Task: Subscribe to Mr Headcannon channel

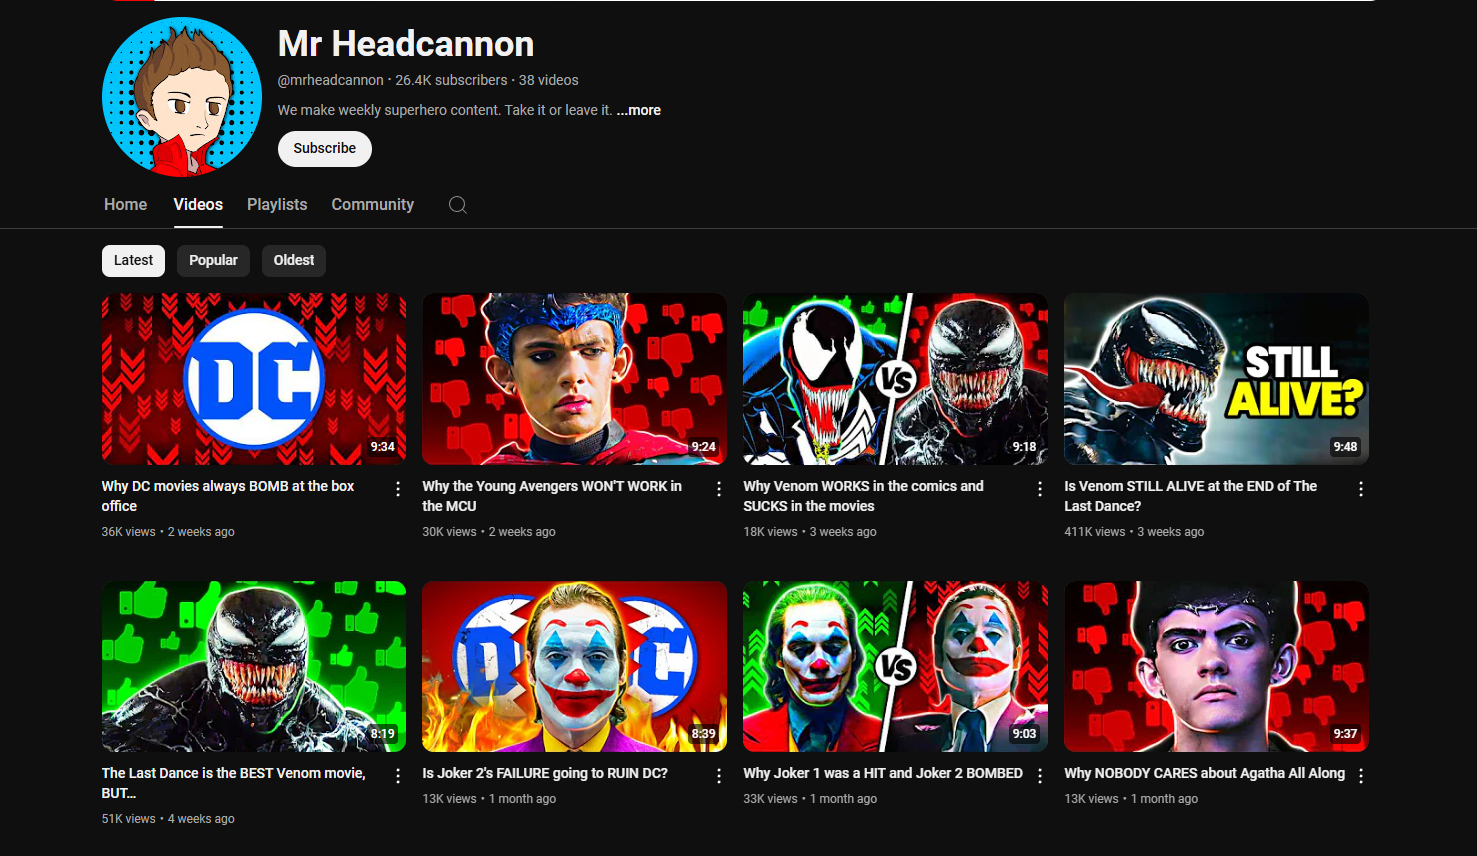Action: coord(325,148)
